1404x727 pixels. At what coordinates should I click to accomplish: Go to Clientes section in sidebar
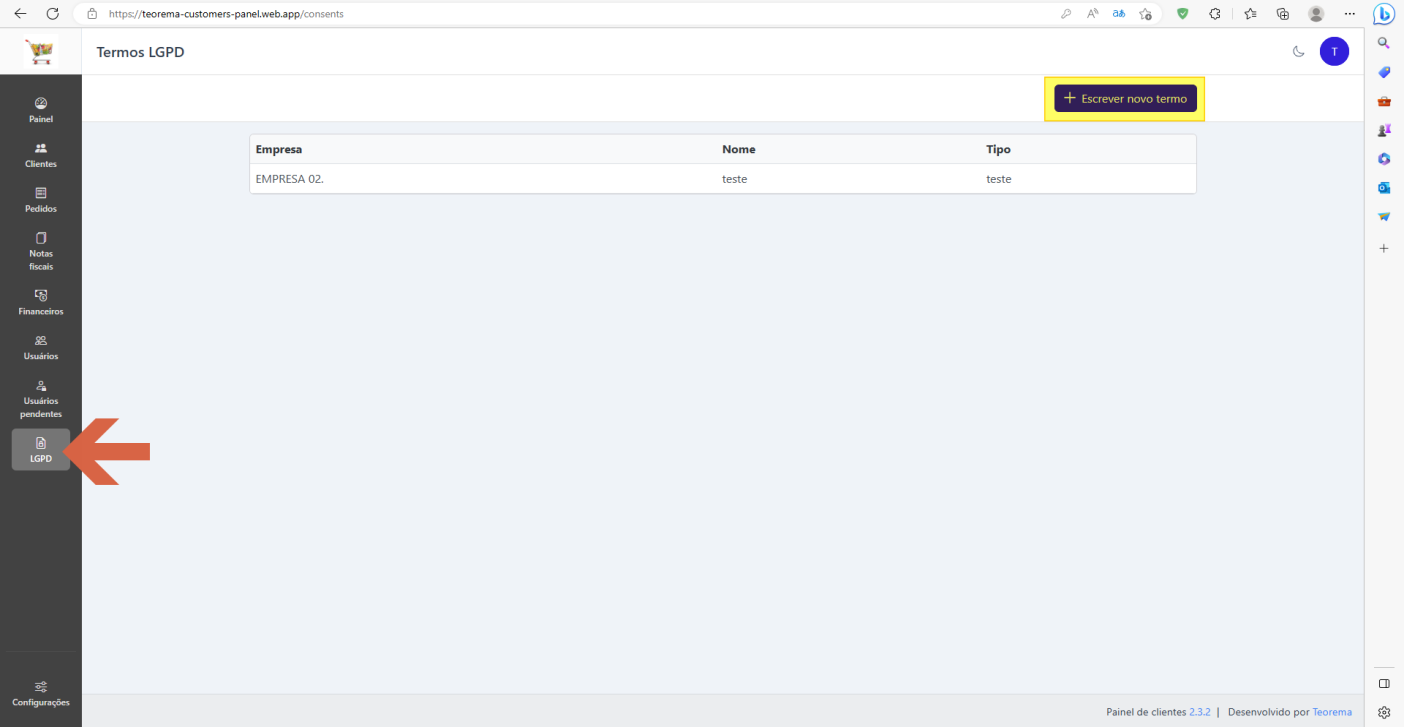coord(41,155)
